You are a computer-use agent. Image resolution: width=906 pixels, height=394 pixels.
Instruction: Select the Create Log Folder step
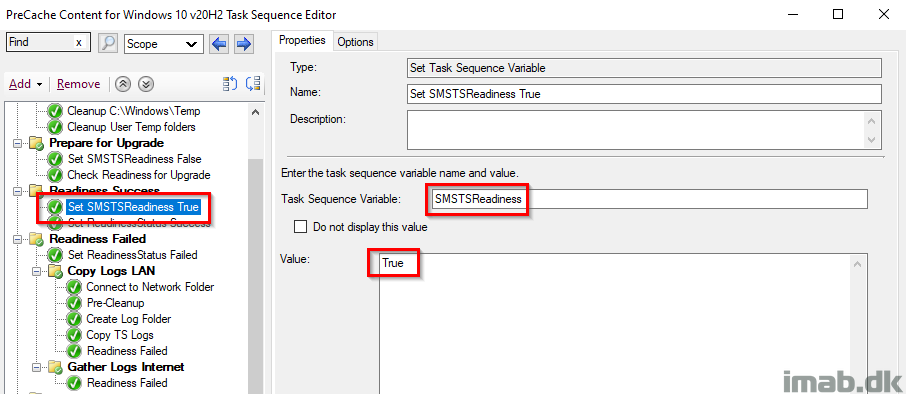(x=129, y=319)
